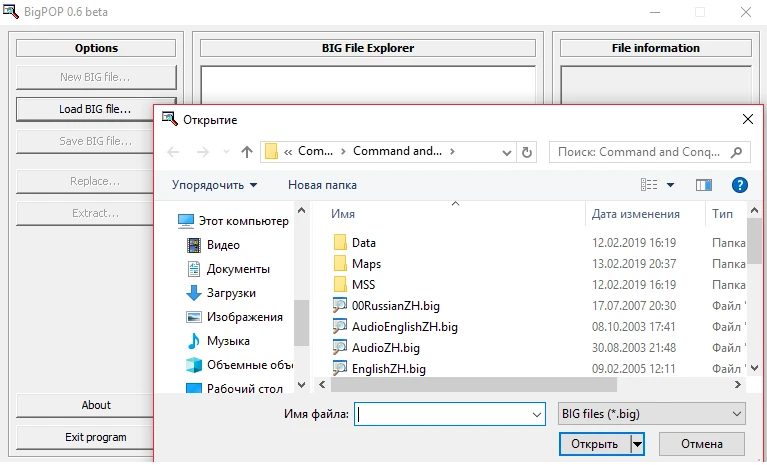The width and height of the screenshot is (767, 465).
Task: Click the Com... breadcrumb segment
Action: (316, 151)
